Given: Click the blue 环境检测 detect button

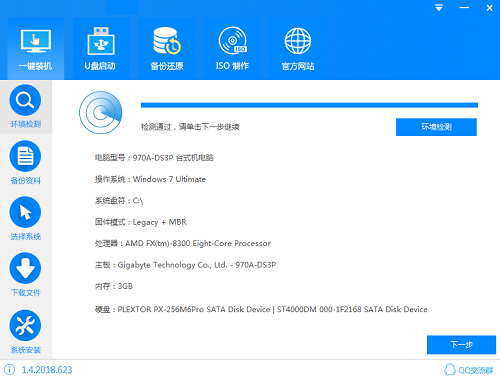Looking at the screenshot, I should coord(436,127).
